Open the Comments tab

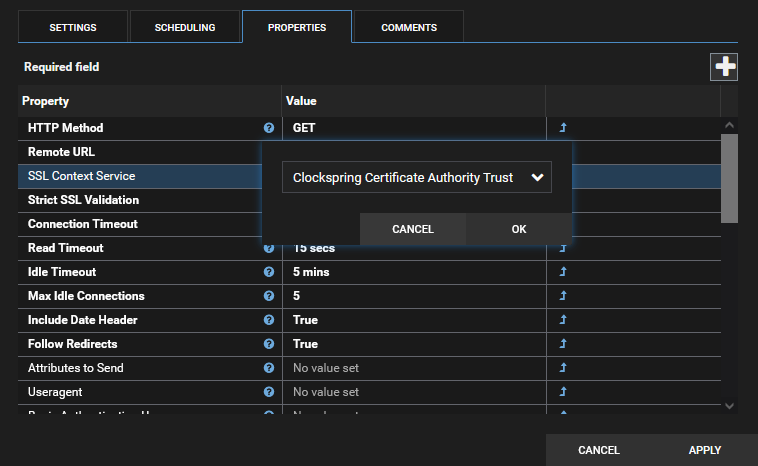pyautogui.click(x=409, y=28)
